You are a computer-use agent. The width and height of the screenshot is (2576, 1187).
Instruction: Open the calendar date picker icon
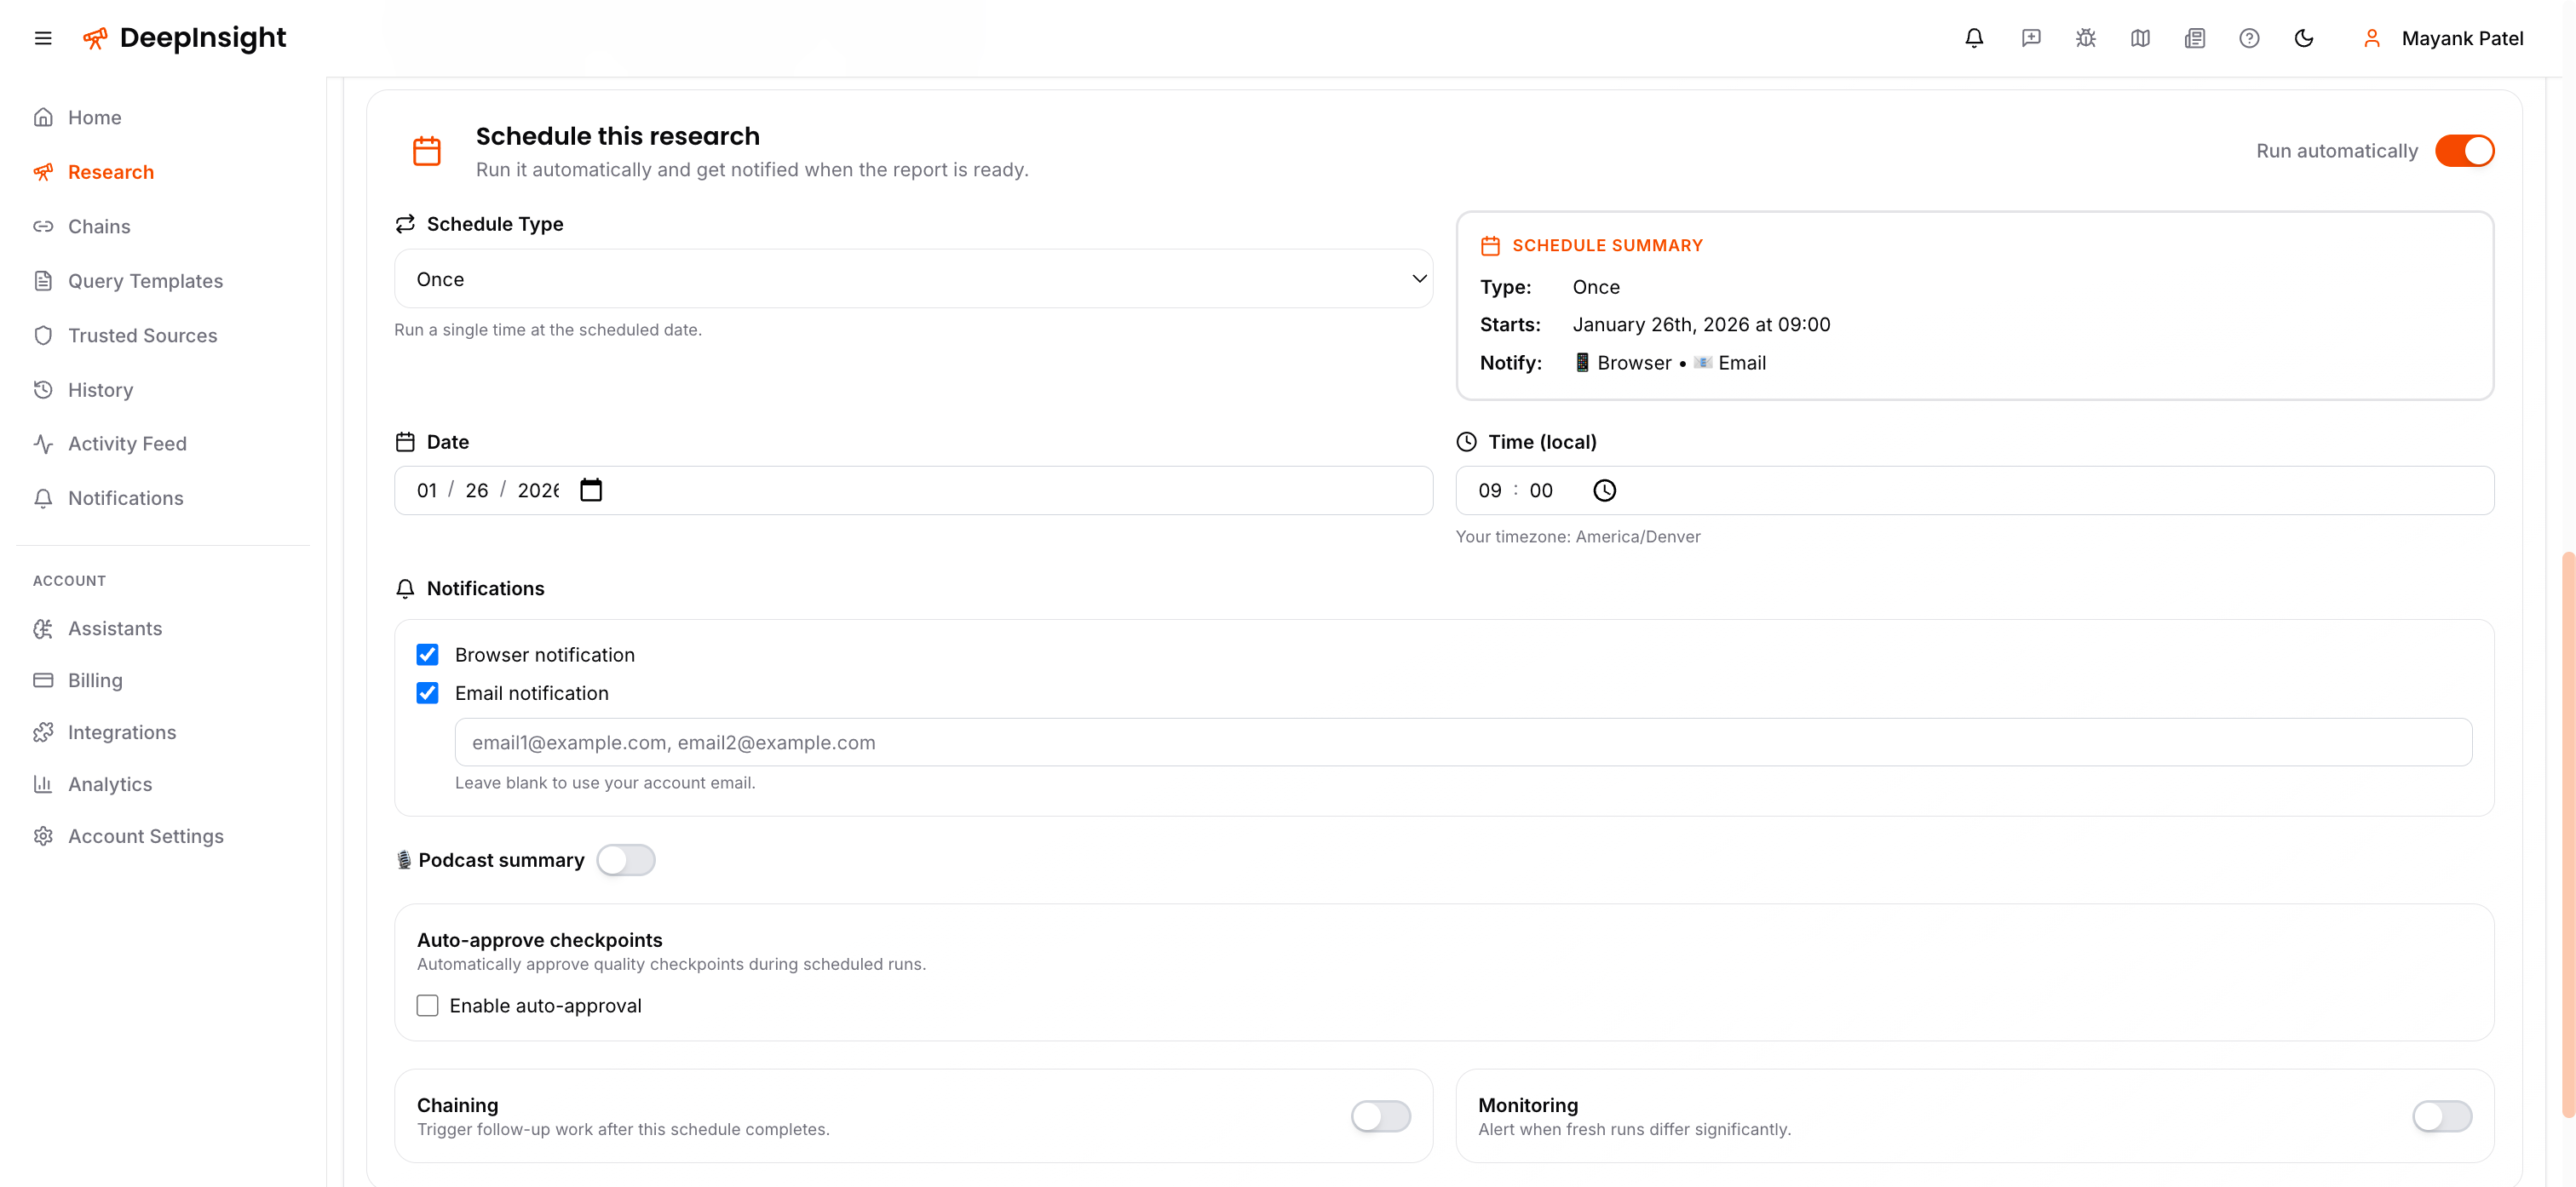(x=591, y=490)
